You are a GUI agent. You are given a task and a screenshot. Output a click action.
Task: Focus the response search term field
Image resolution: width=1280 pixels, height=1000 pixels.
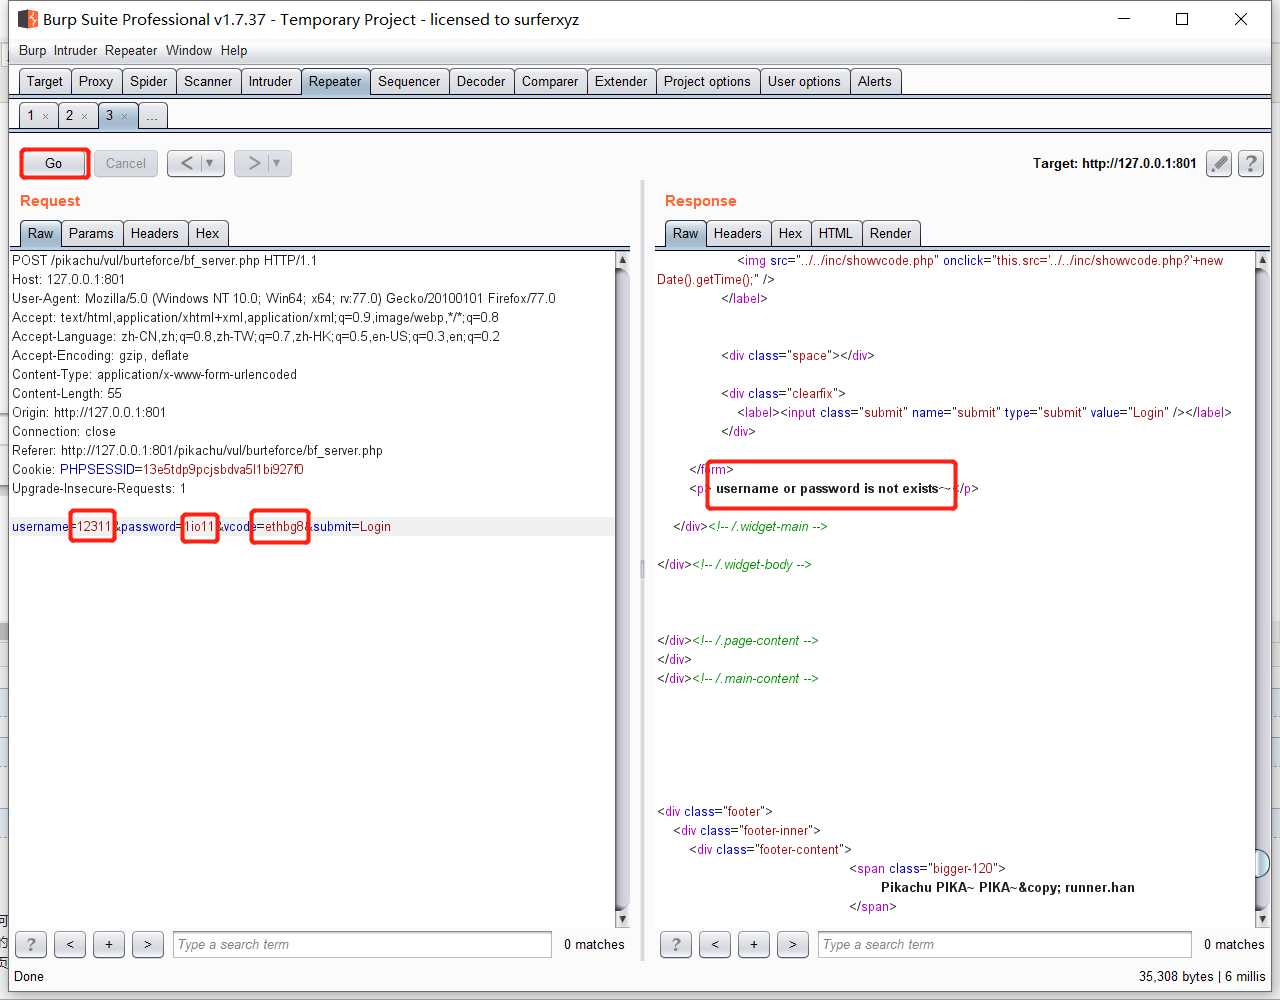(x=1005, y=944)
